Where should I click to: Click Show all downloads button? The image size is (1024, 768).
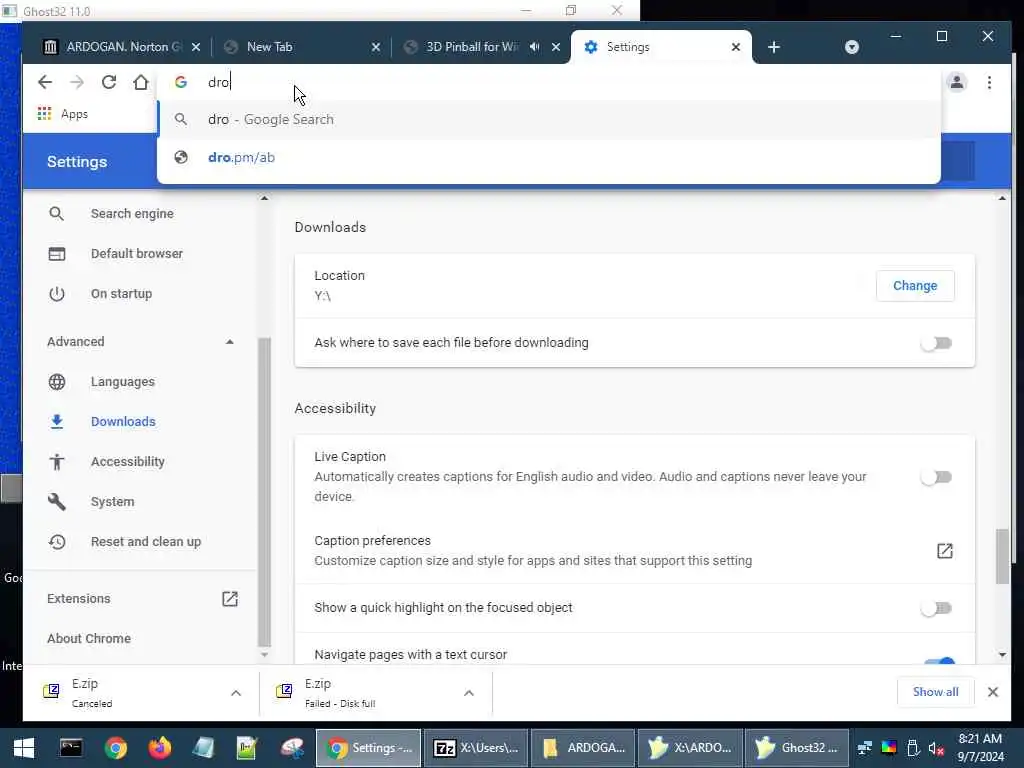[x=935, y=692]
